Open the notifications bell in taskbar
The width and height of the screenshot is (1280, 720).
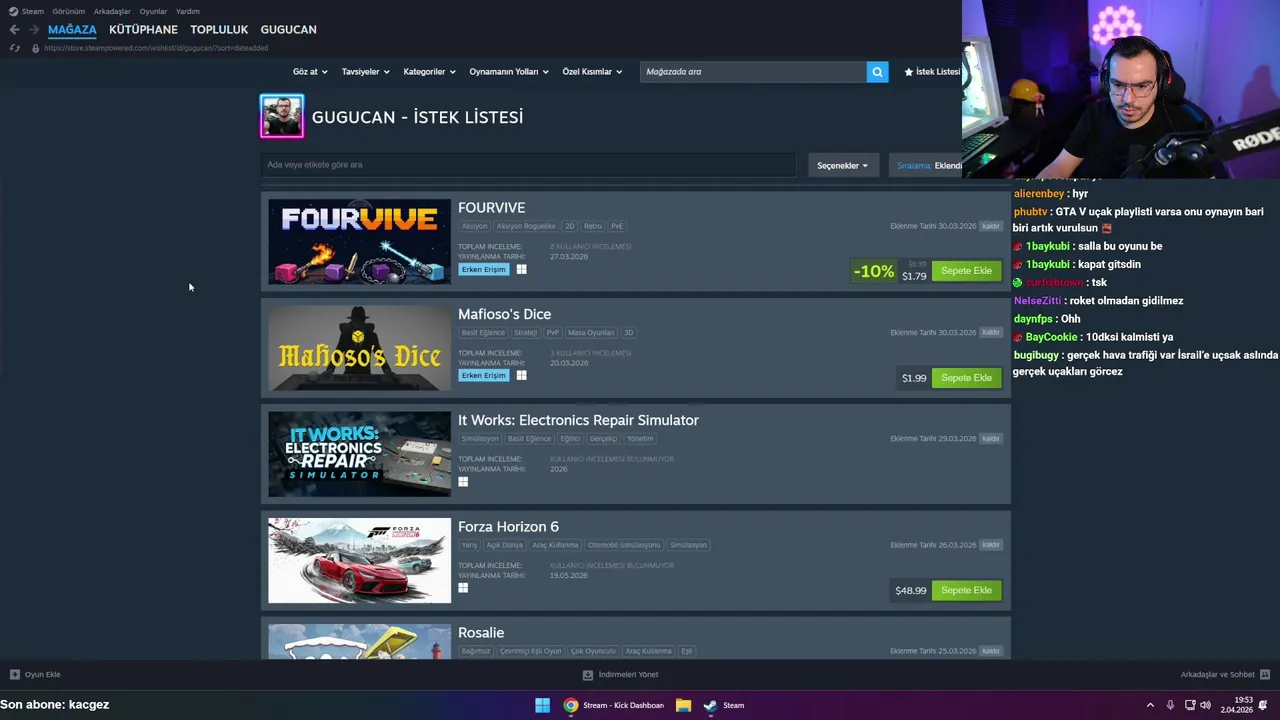click(x=1263, y=705)
